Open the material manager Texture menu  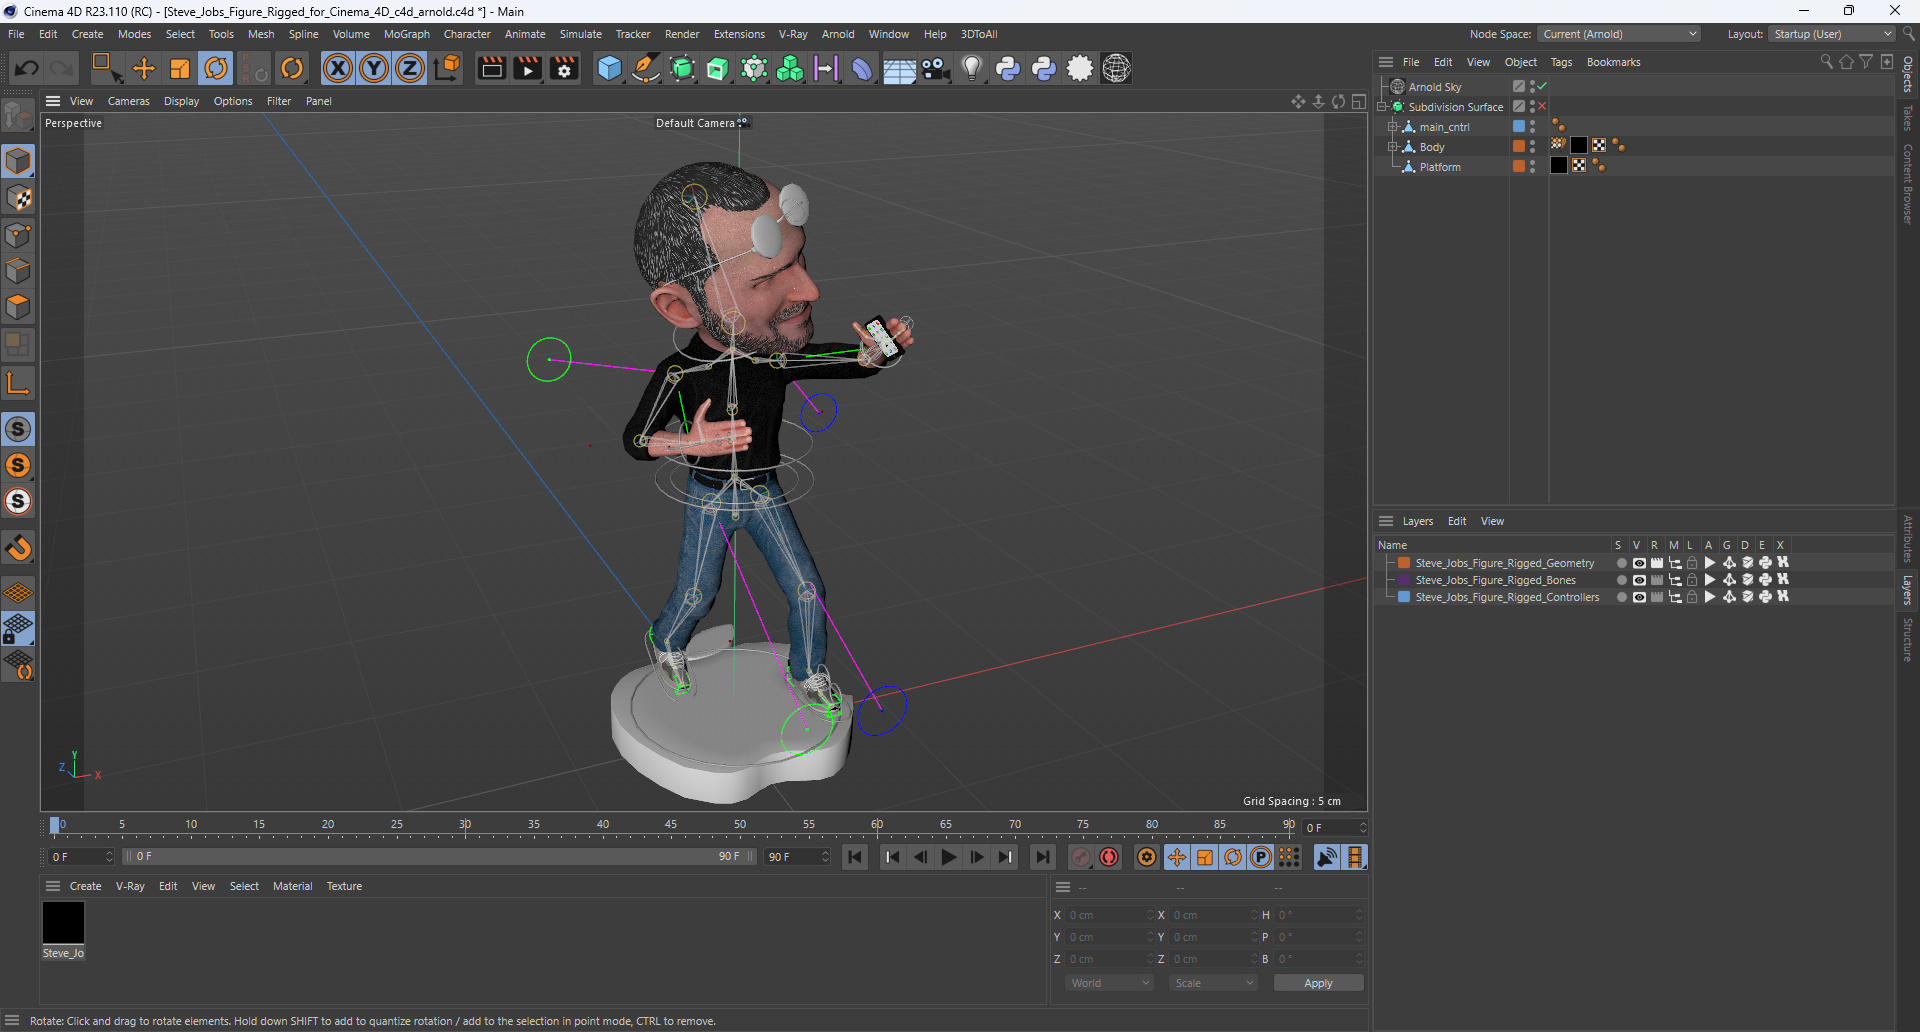coord(344,886)
